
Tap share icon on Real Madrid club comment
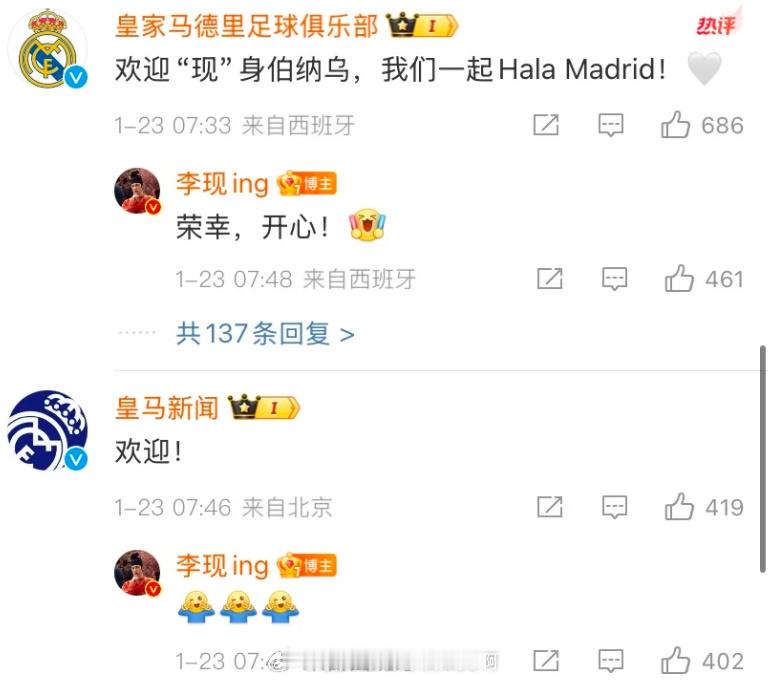[x=546, y=124]
